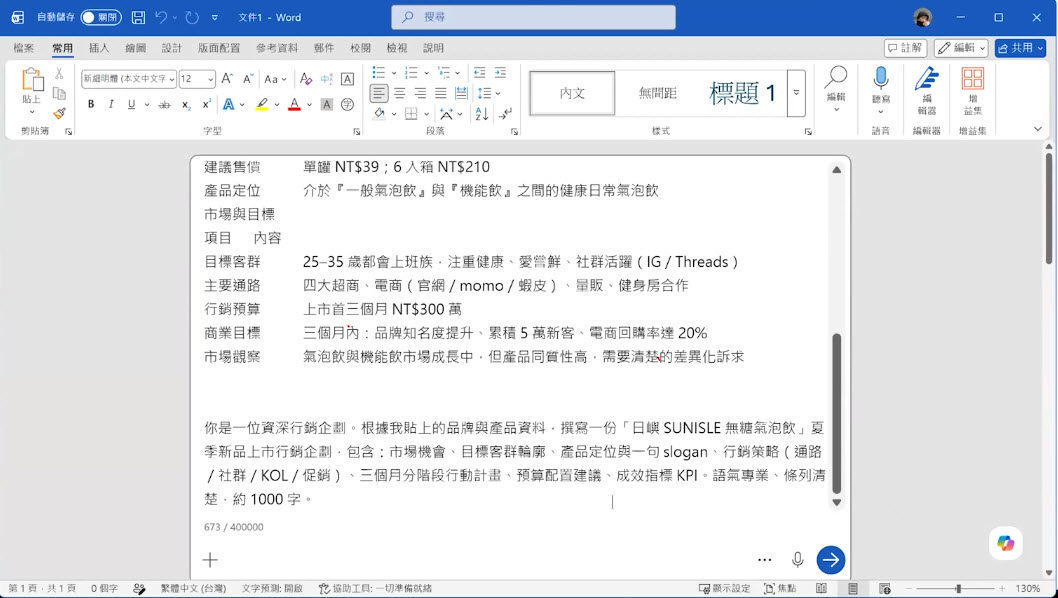Click the Copilot prompt scrollbar thumb
1058x598 pixels.
pyautogui.click(x=837, y=413)
